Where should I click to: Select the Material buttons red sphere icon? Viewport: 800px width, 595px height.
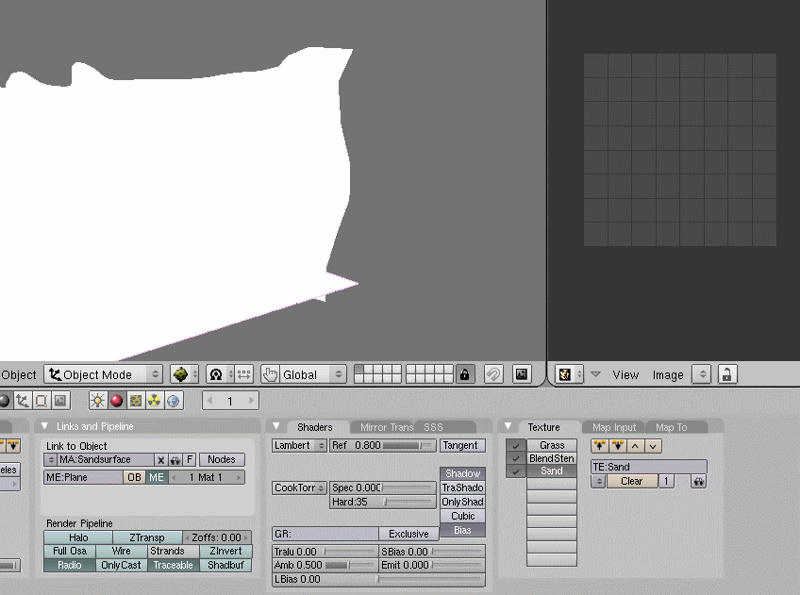(116, 401)
